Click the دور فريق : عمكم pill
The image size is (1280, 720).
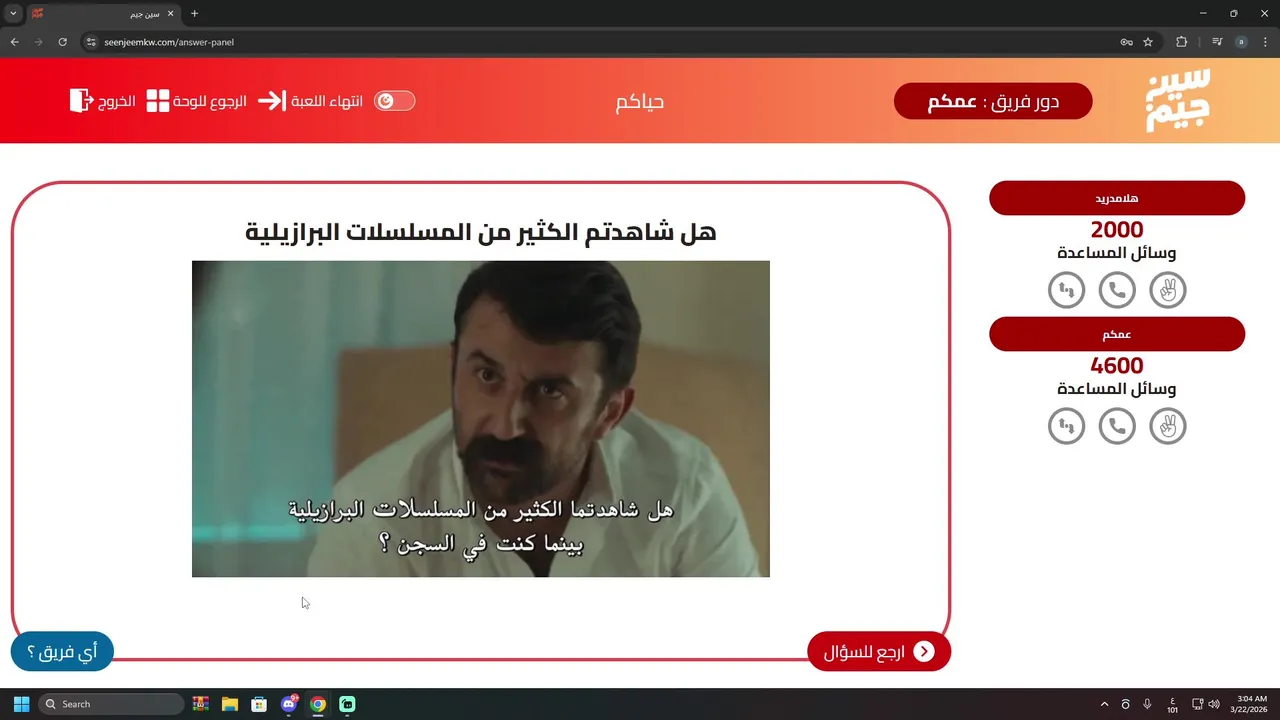[x=993, y=101]
